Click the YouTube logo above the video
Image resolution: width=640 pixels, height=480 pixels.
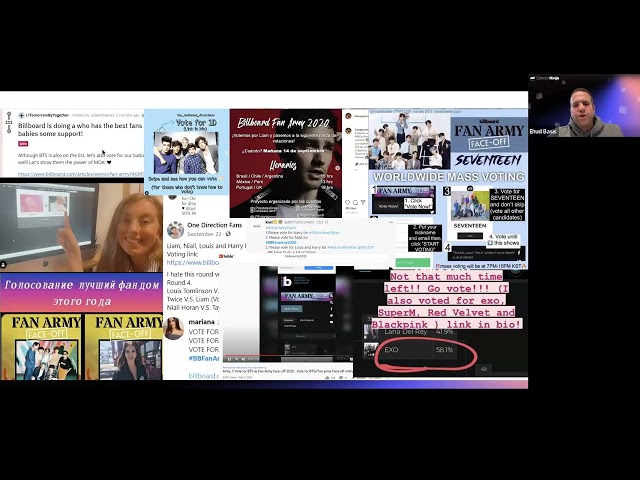point(227,256)
